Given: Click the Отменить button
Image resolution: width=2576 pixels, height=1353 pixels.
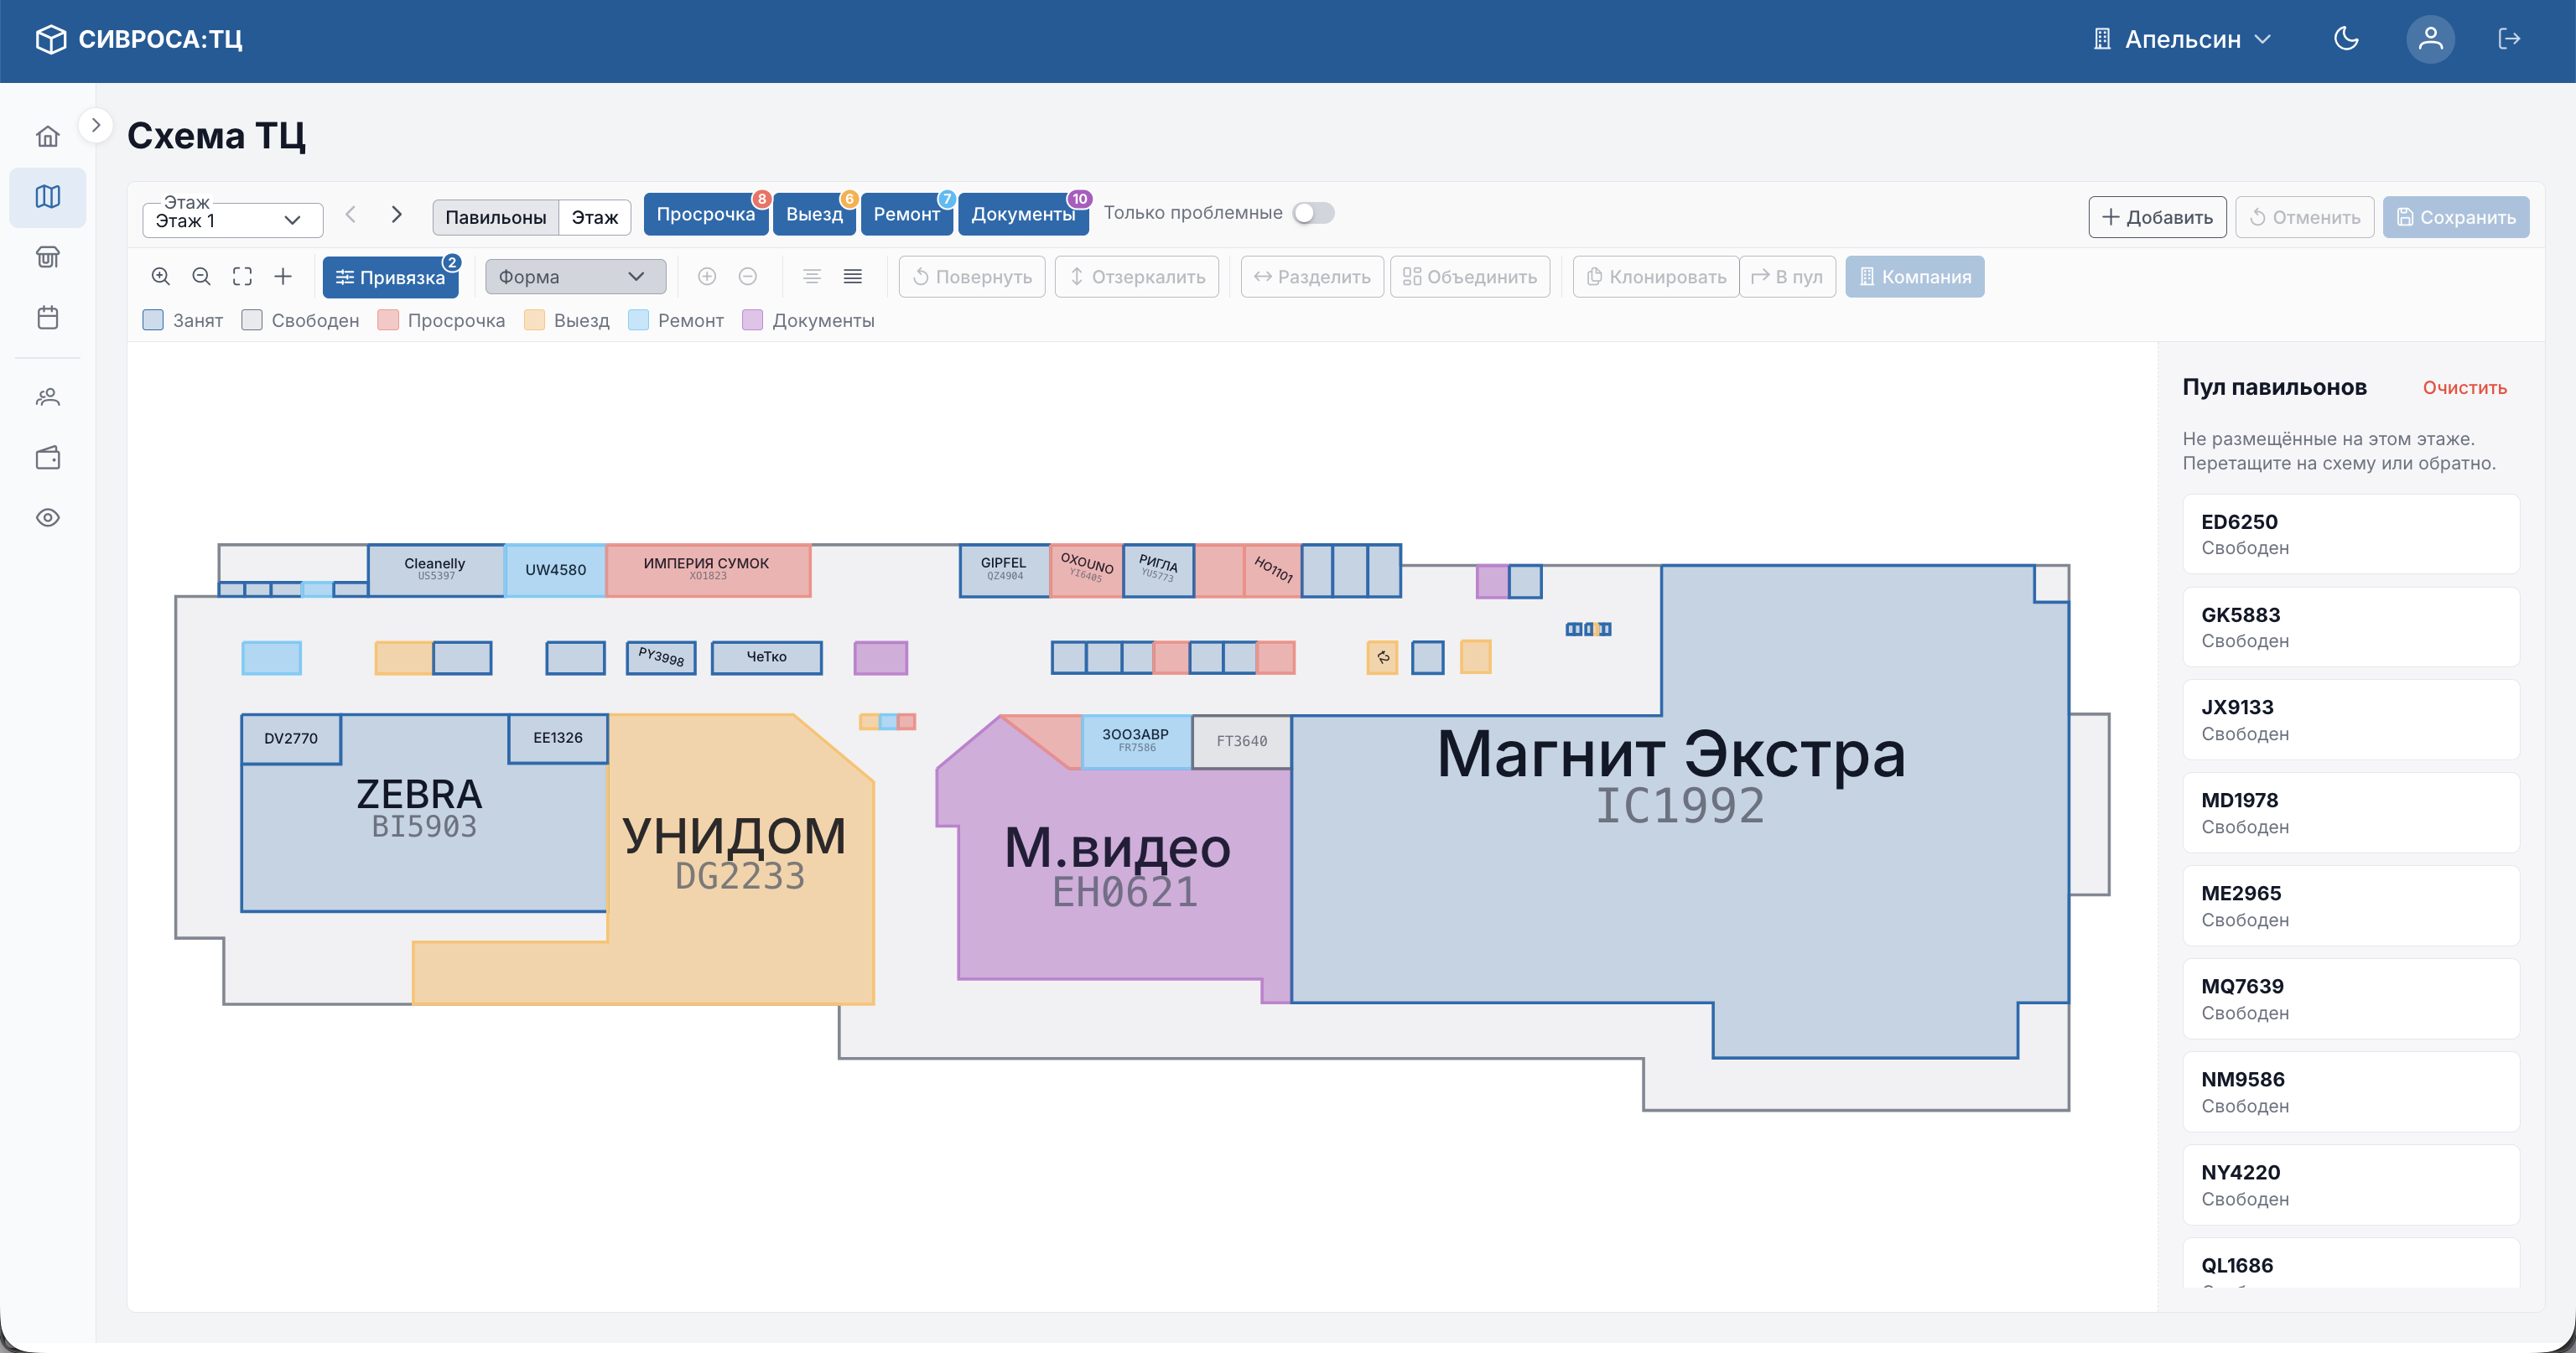Looking at the screenshot, I should (x=2304, y=217).
